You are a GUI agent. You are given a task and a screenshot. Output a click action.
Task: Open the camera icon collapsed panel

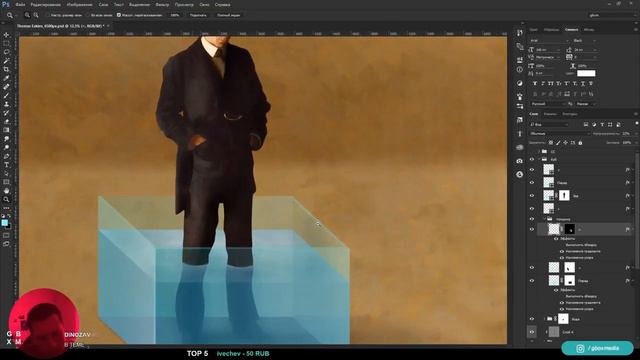point(519,161)
